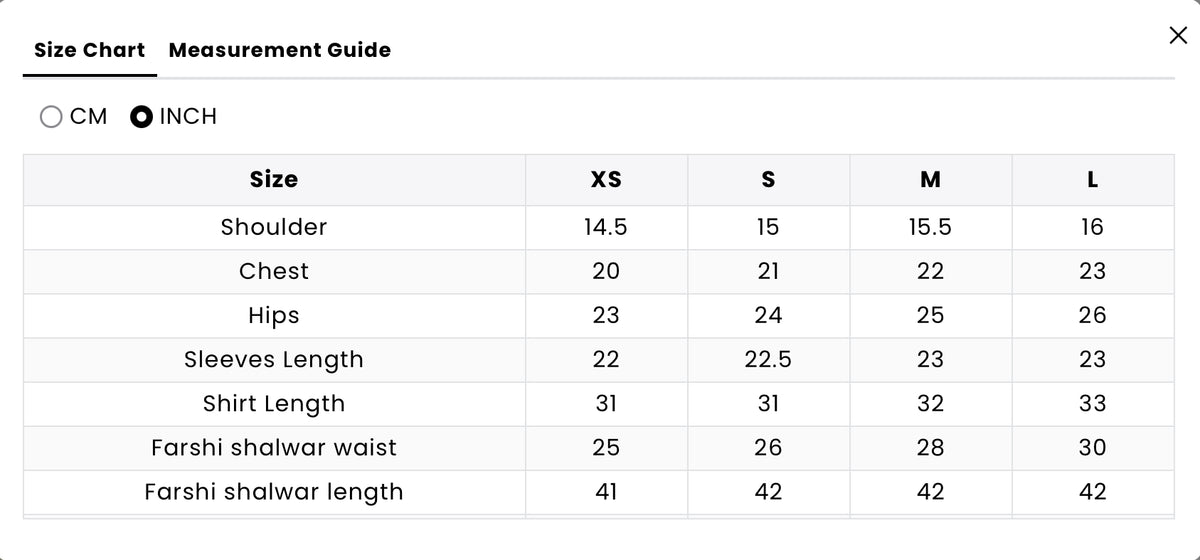Select the Farshi shalwar length row label
The width and height of the screenshot is (1200, 560).
click(x=274, y=492)
